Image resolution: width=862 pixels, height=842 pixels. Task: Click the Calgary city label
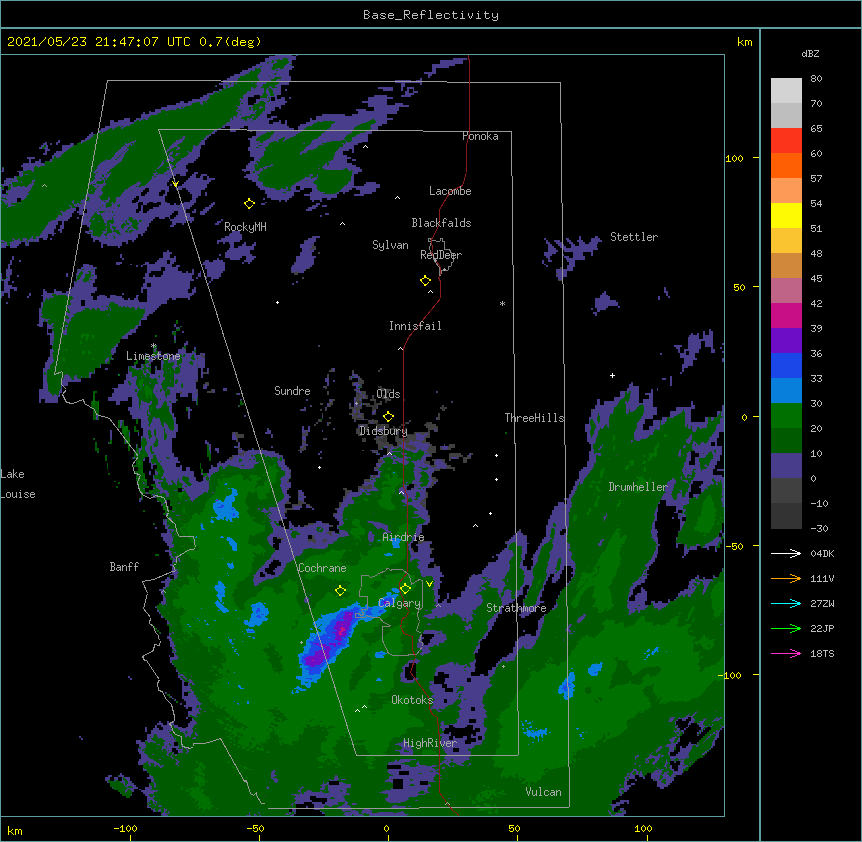[400, 603]
